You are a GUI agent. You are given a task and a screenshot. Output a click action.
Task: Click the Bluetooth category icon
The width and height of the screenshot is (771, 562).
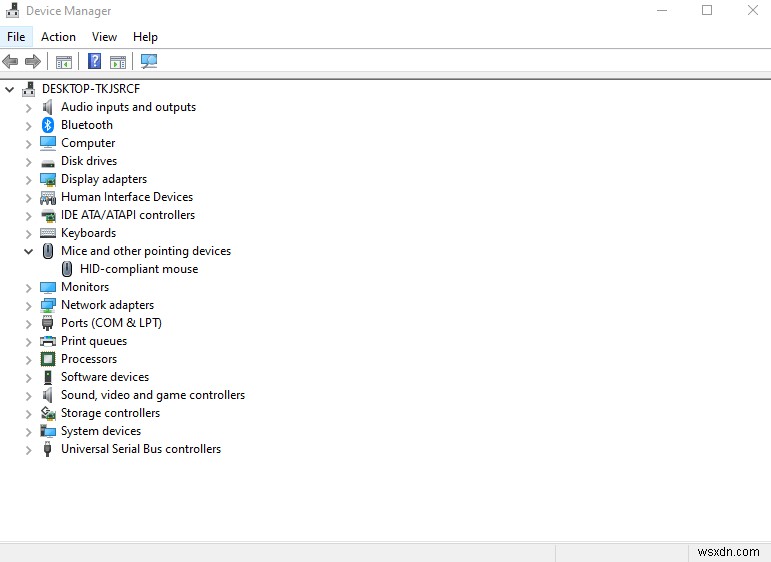pos(48,125)
